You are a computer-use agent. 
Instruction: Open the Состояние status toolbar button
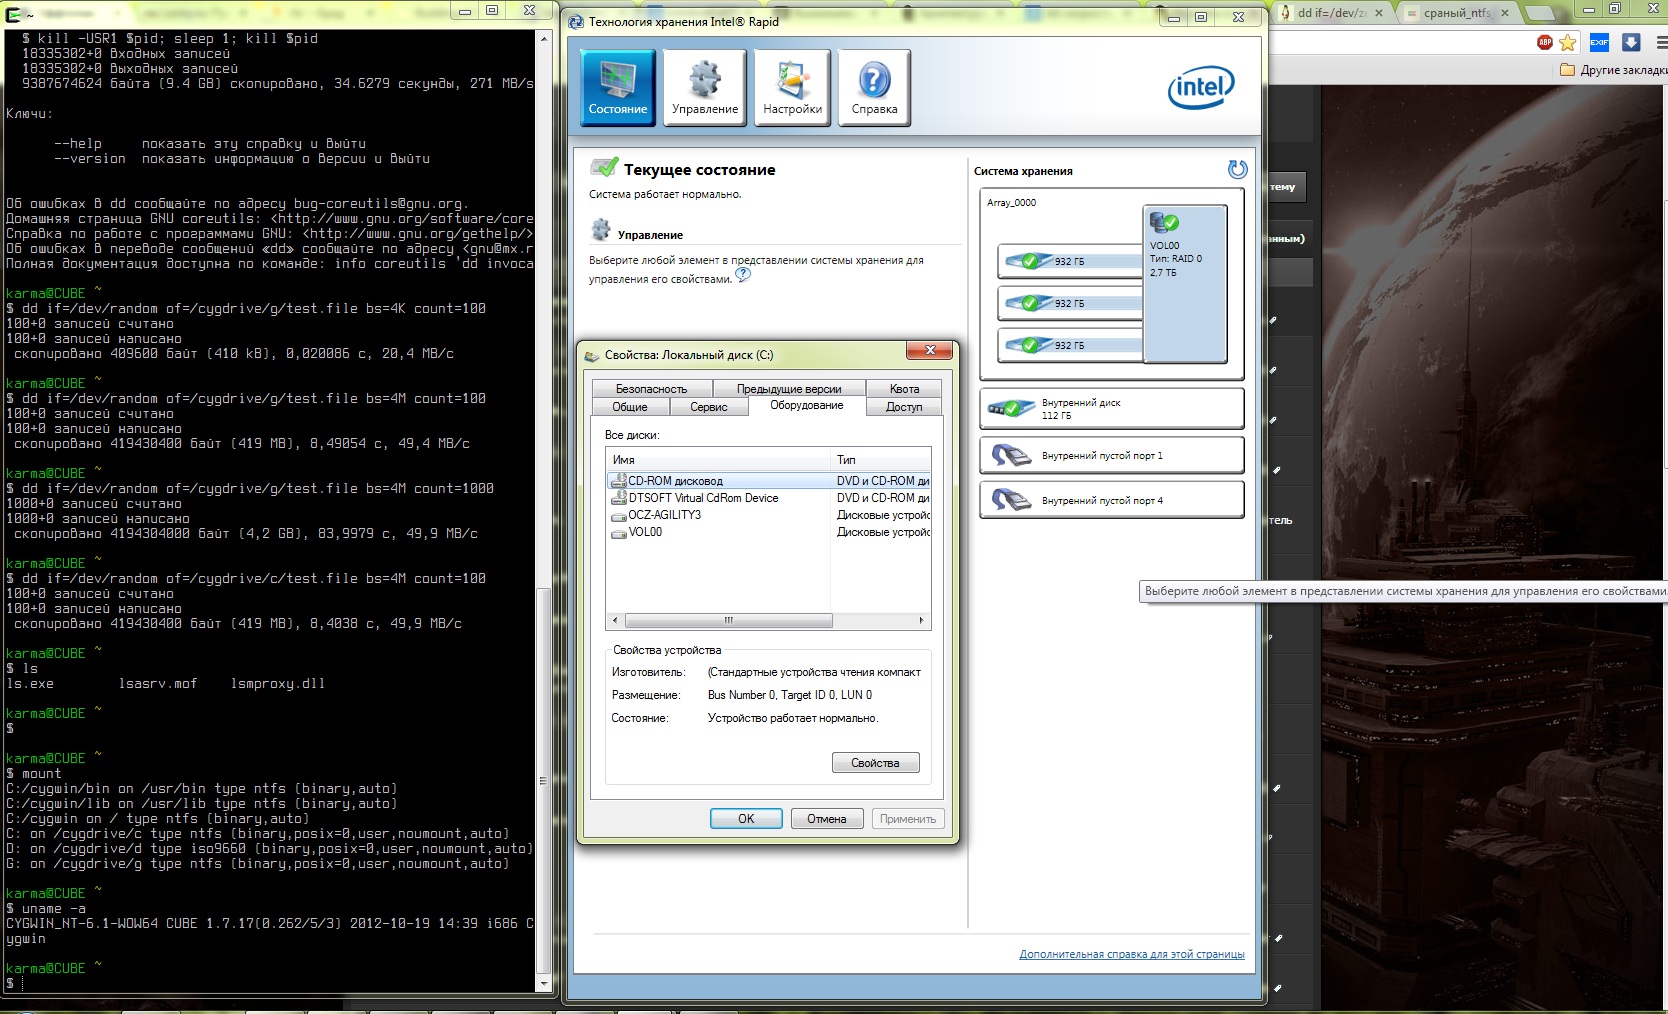point(617,88)
